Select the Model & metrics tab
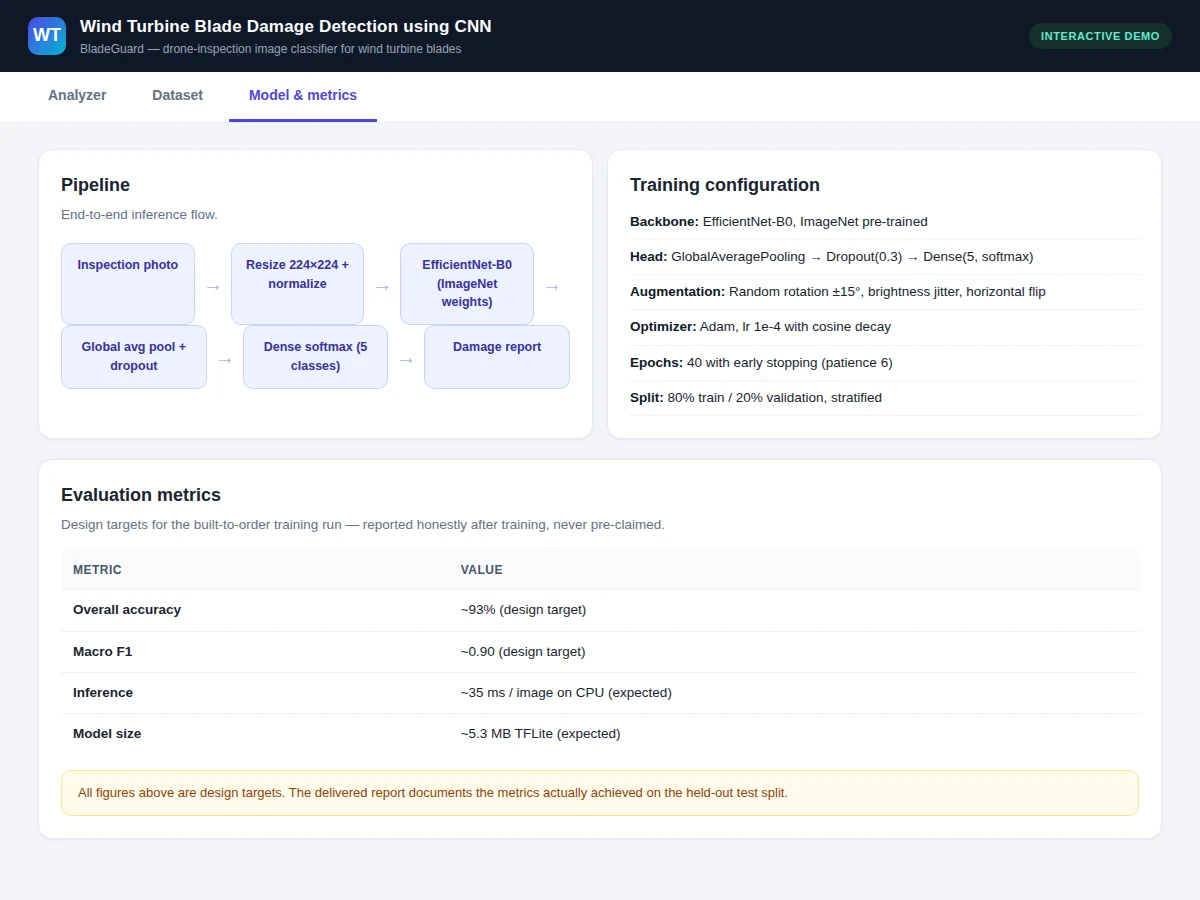 click(x=303, y=96)
